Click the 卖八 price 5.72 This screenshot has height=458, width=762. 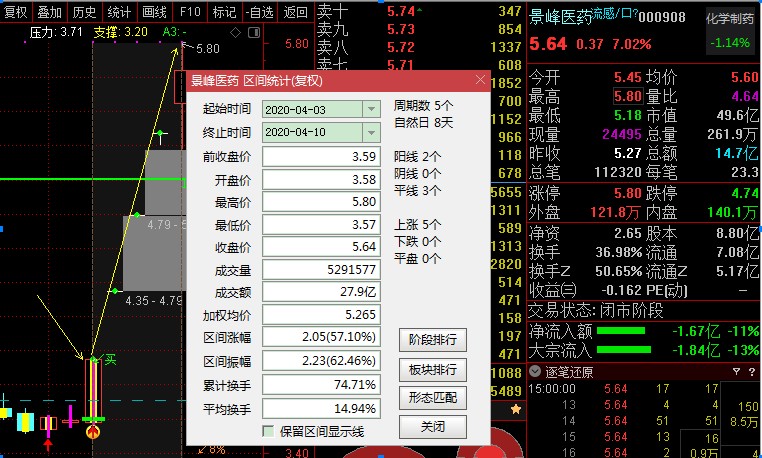click(x=401, y=47)
